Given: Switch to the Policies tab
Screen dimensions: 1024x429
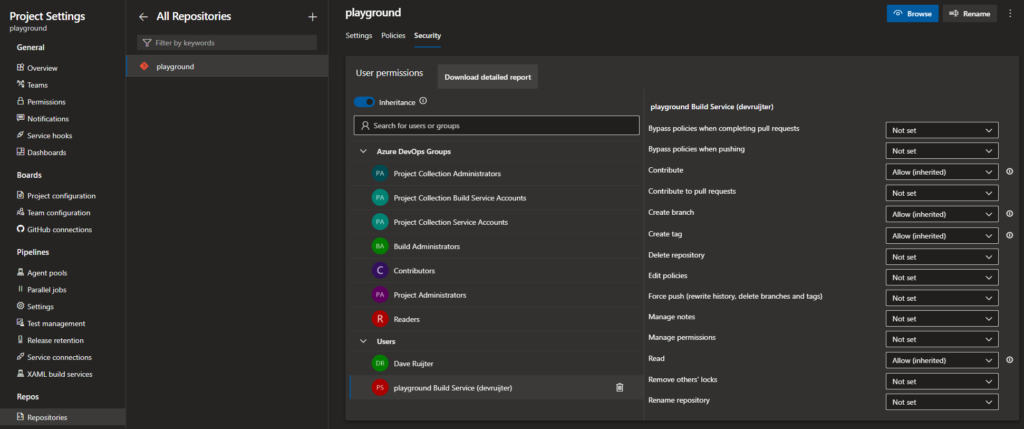Looking at the screenshot, I should click(x=393, y=35).
